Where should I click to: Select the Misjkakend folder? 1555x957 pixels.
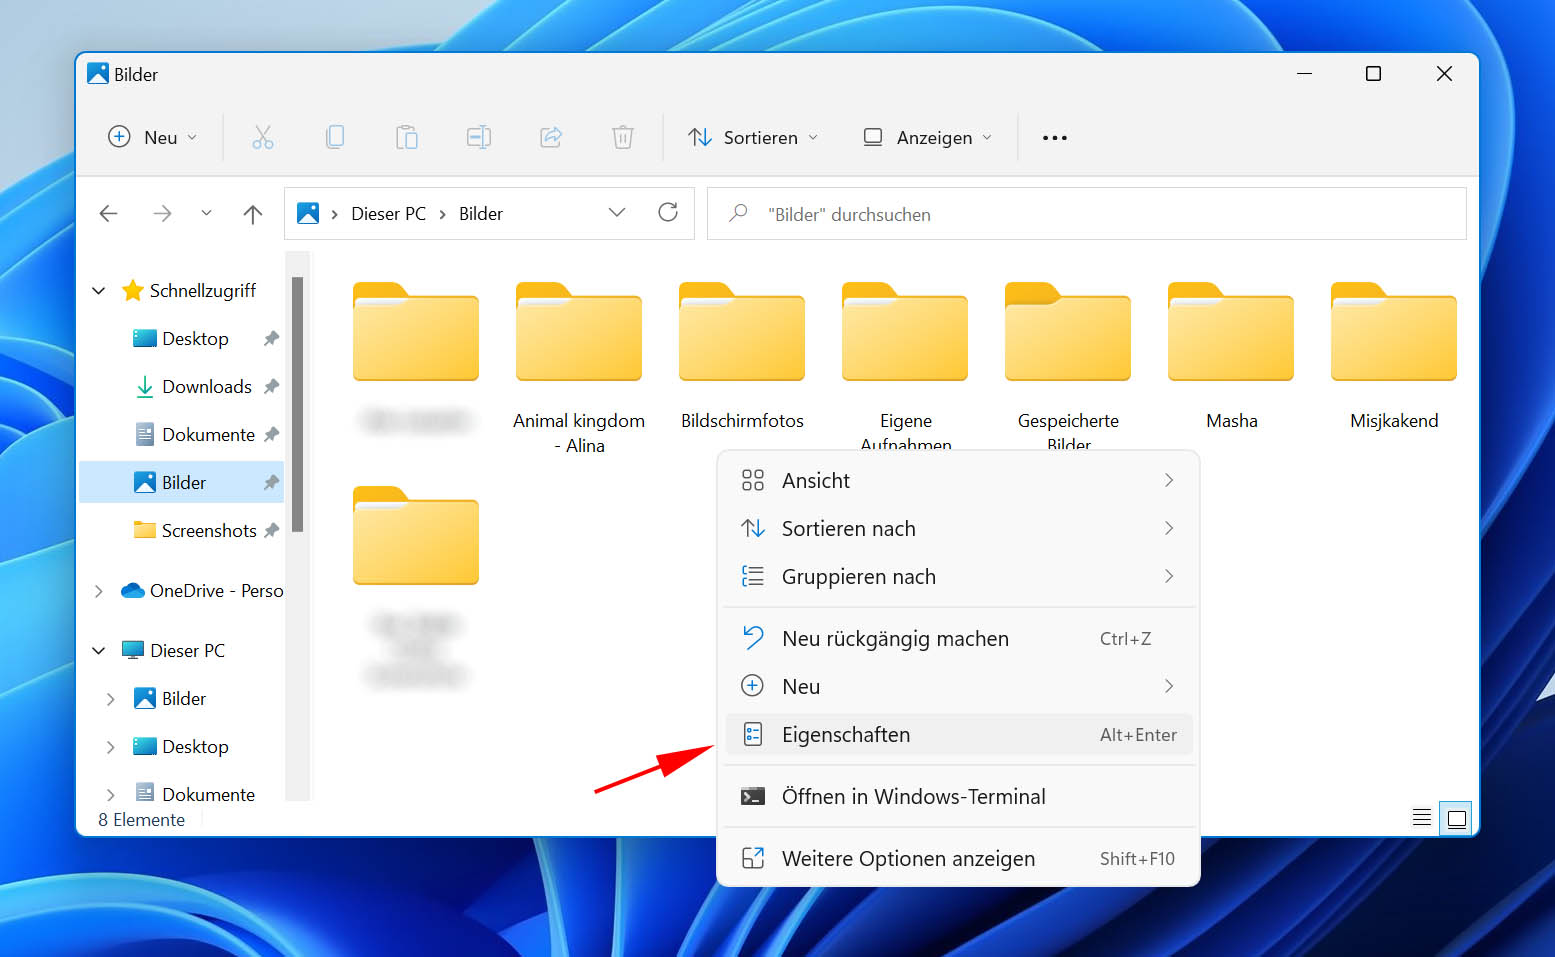pos(1394,356)
